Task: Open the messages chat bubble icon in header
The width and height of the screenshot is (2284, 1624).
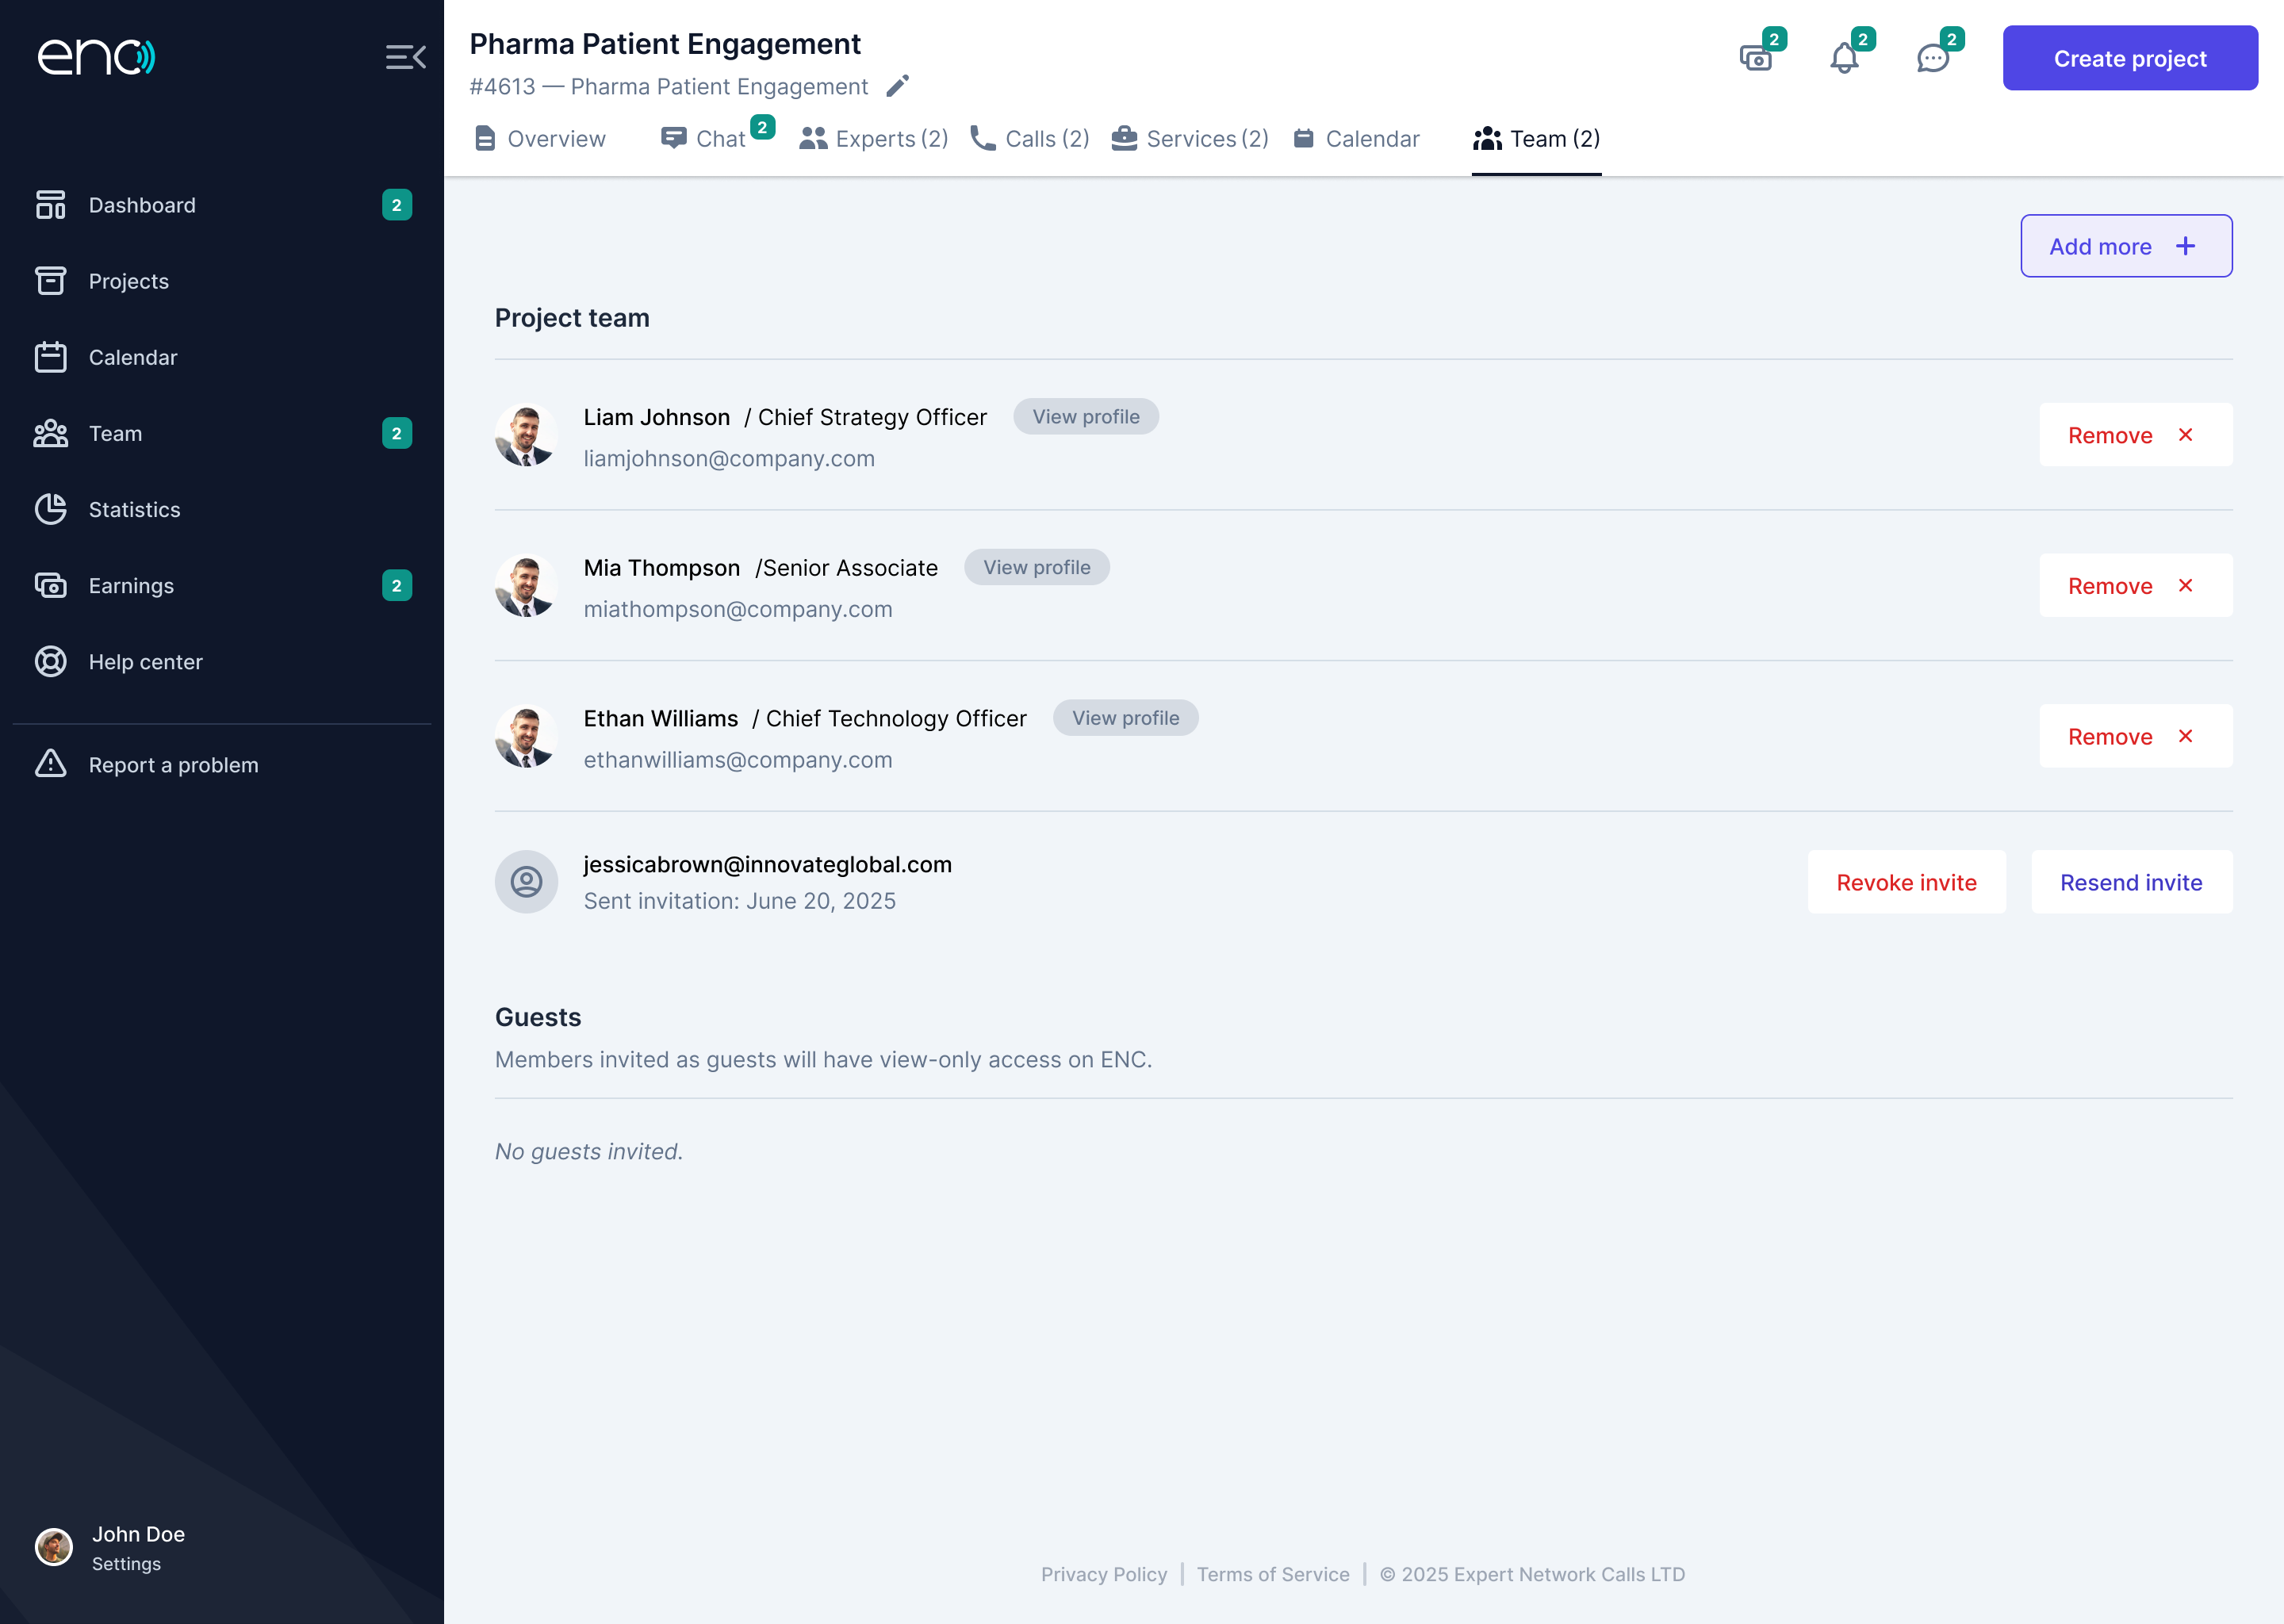Action: (1932, 58)
